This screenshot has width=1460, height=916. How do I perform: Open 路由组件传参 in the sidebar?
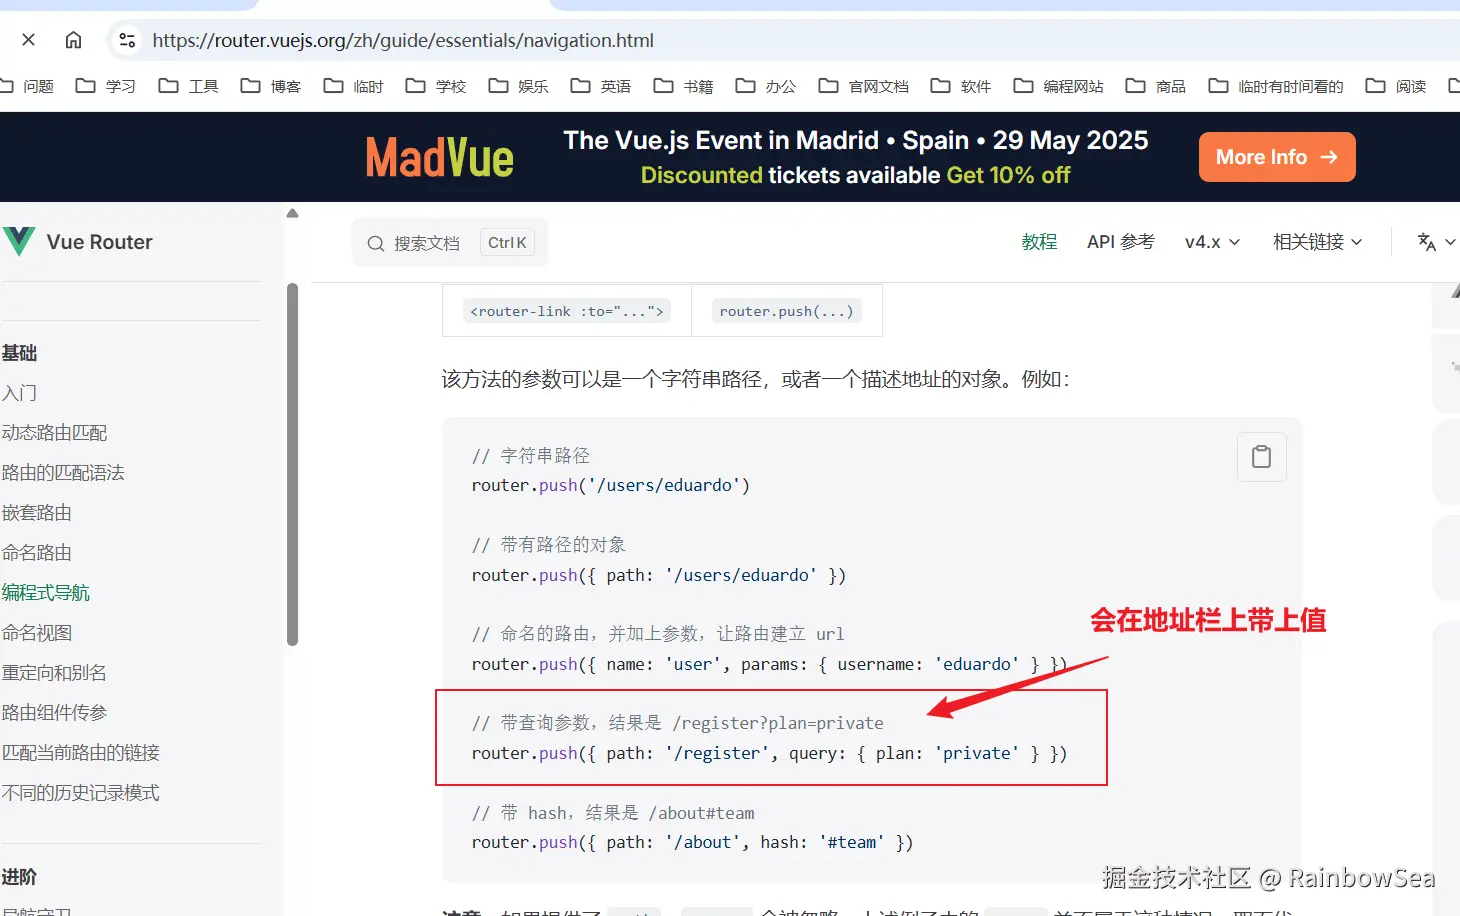click(54, 713)
